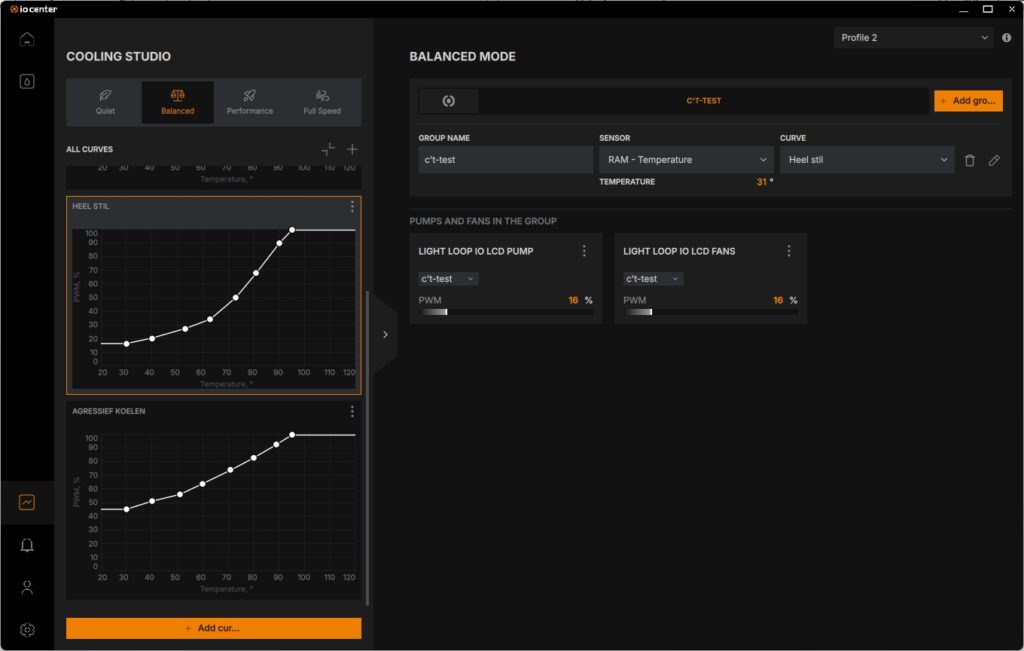Click the info icon next to Profile 2
The image size is (1024, 651).
click(1006, 38)
